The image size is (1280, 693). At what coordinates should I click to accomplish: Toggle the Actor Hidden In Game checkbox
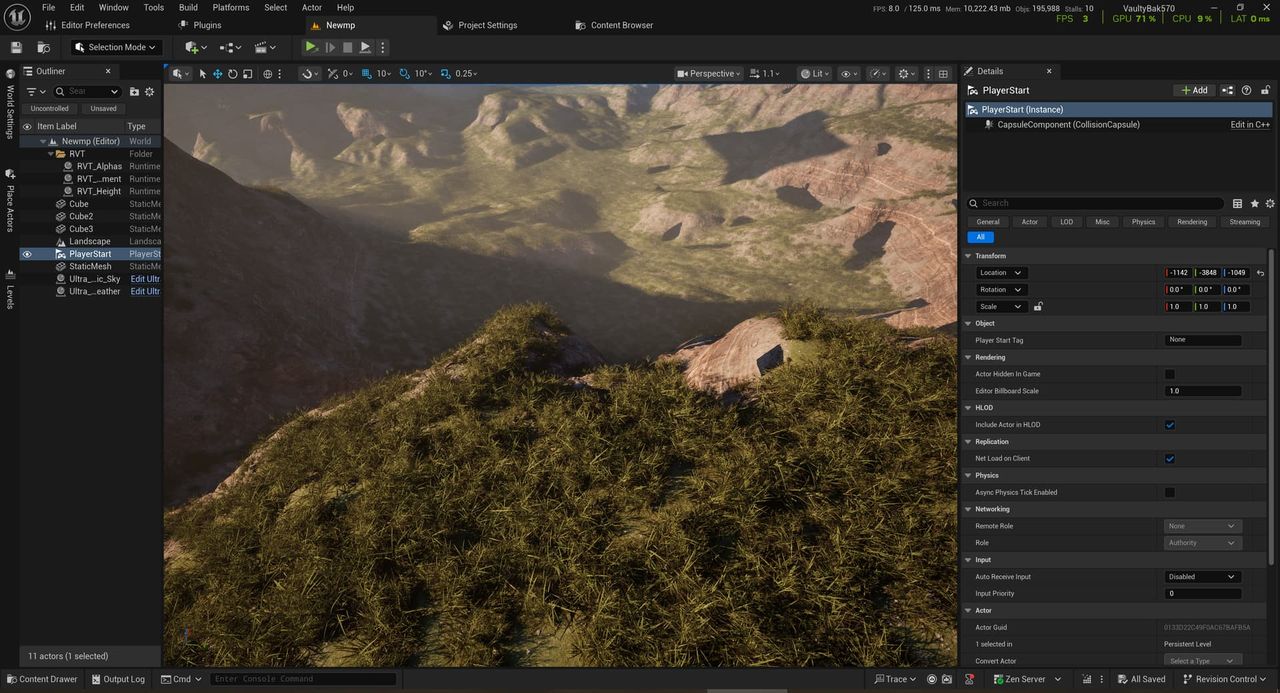(x=1170, y=374)
